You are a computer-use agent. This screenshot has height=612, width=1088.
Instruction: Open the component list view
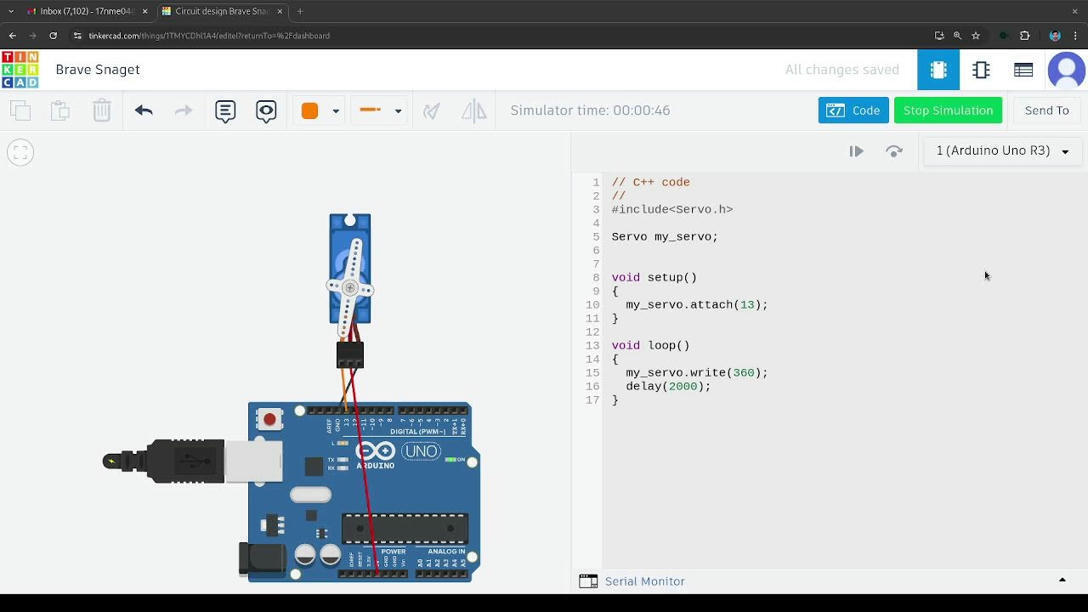click(1023, 70)
